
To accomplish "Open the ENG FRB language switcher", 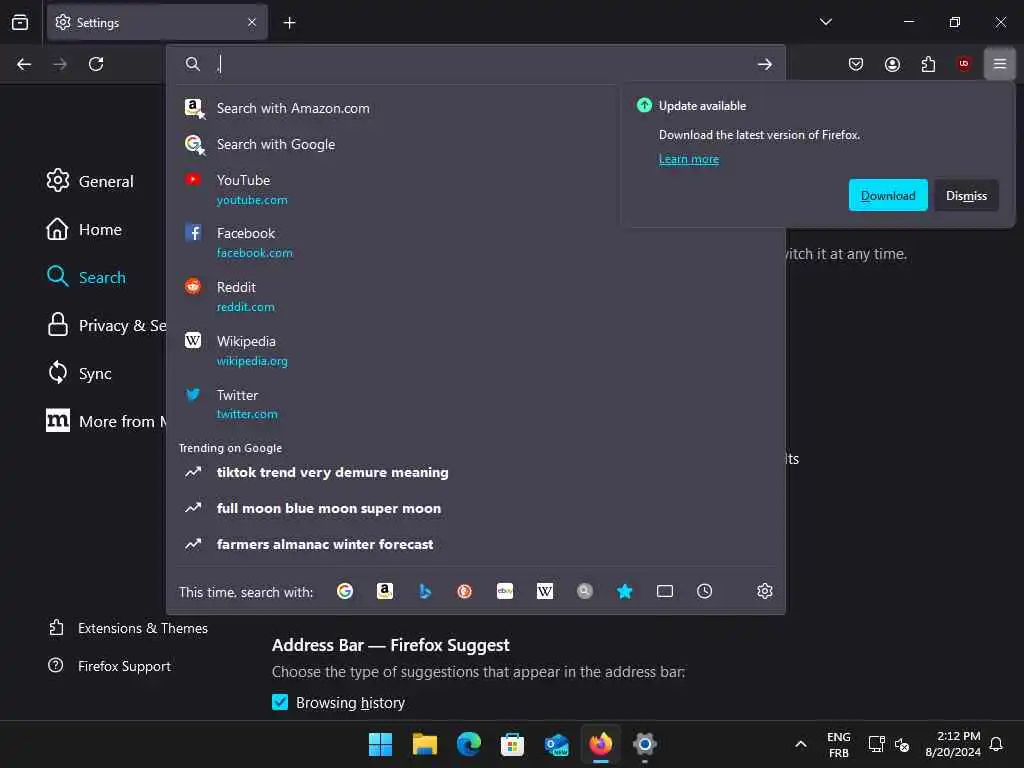I will (x=839, y=744).
